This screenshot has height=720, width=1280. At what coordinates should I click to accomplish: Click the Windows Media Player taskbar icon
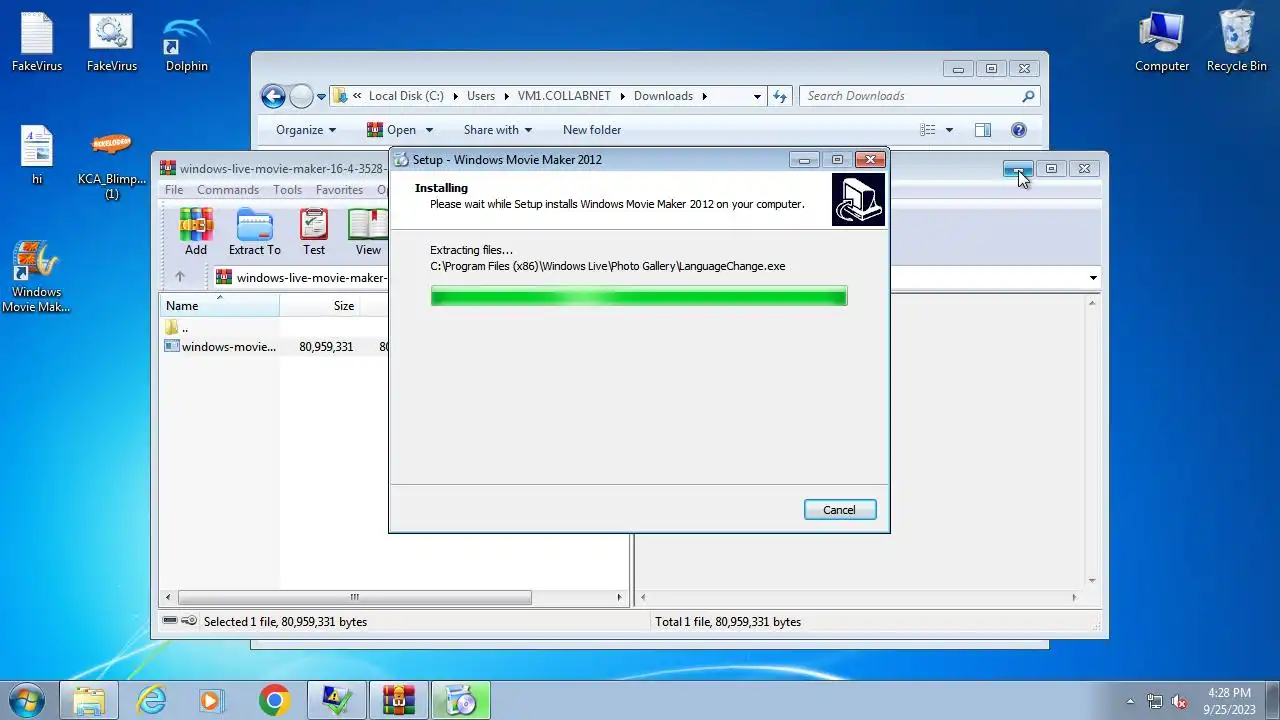211,700
